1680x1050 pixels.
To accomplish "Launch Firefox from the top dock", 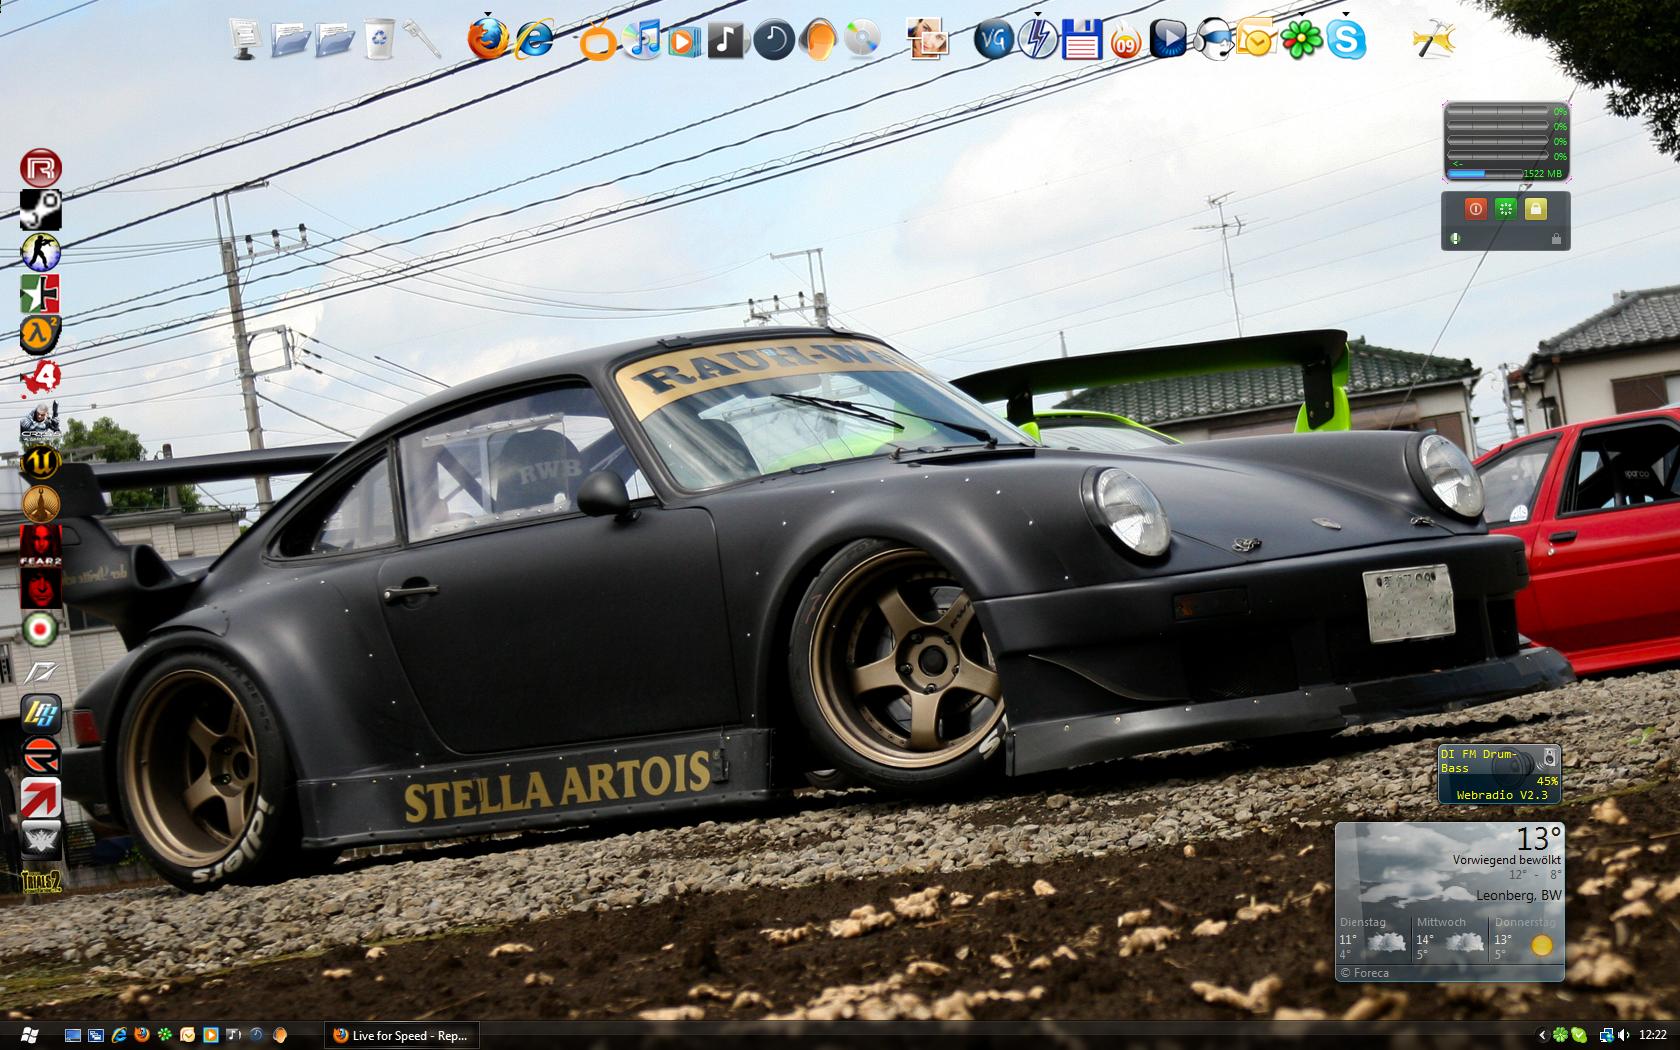I will 488,38.
